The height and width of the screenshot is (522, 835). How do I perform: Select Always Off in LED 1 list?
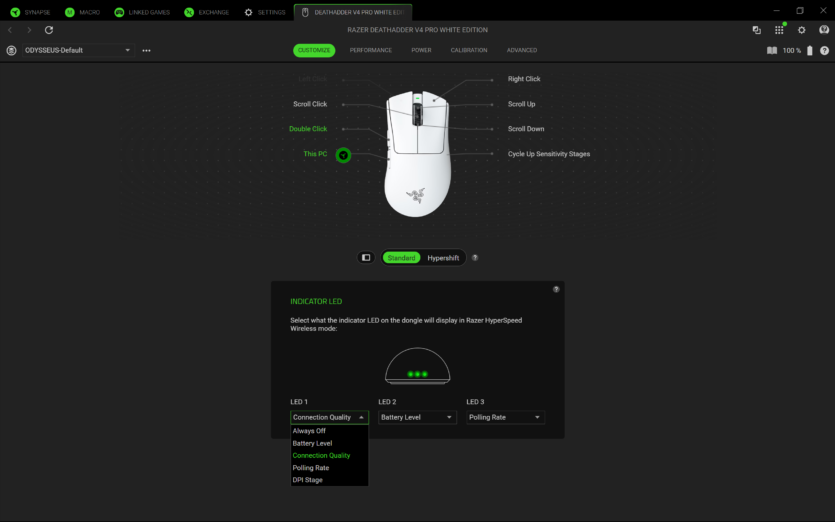click(x=309, y=431)
